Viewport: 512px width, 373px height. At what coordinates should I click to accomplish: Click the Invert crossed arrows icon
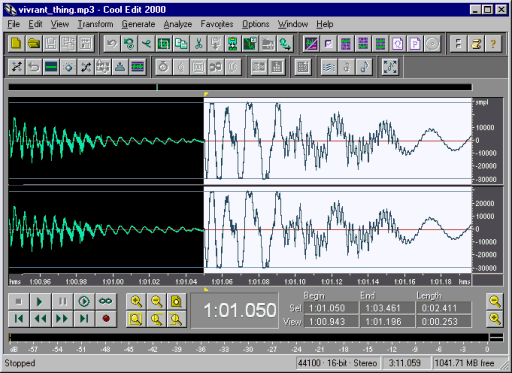coord(16,67)
